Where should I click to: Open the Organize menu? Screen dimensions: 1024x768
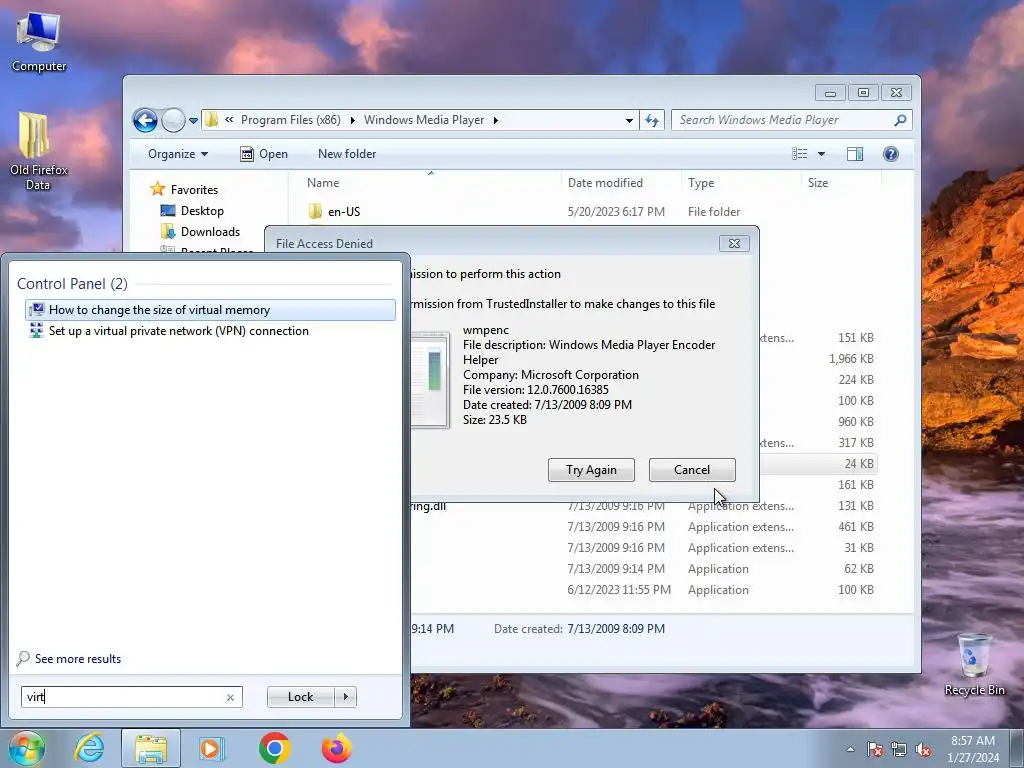178,154
